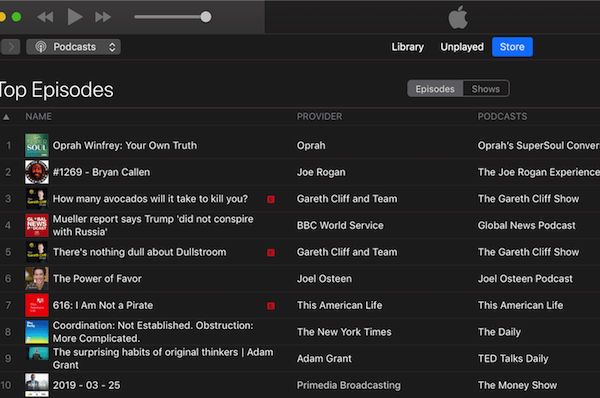Click explicit badge on Dullstroom episode
The width and height of the screenshot is (600, 398).
click(x=271, y=253)
